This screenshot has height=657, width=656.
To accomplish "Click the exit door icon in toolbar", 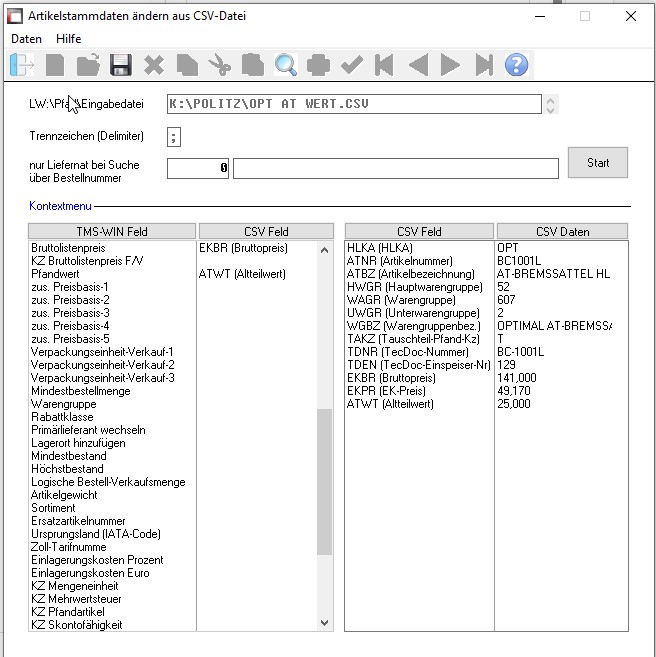I will click(x=22, y=65).
